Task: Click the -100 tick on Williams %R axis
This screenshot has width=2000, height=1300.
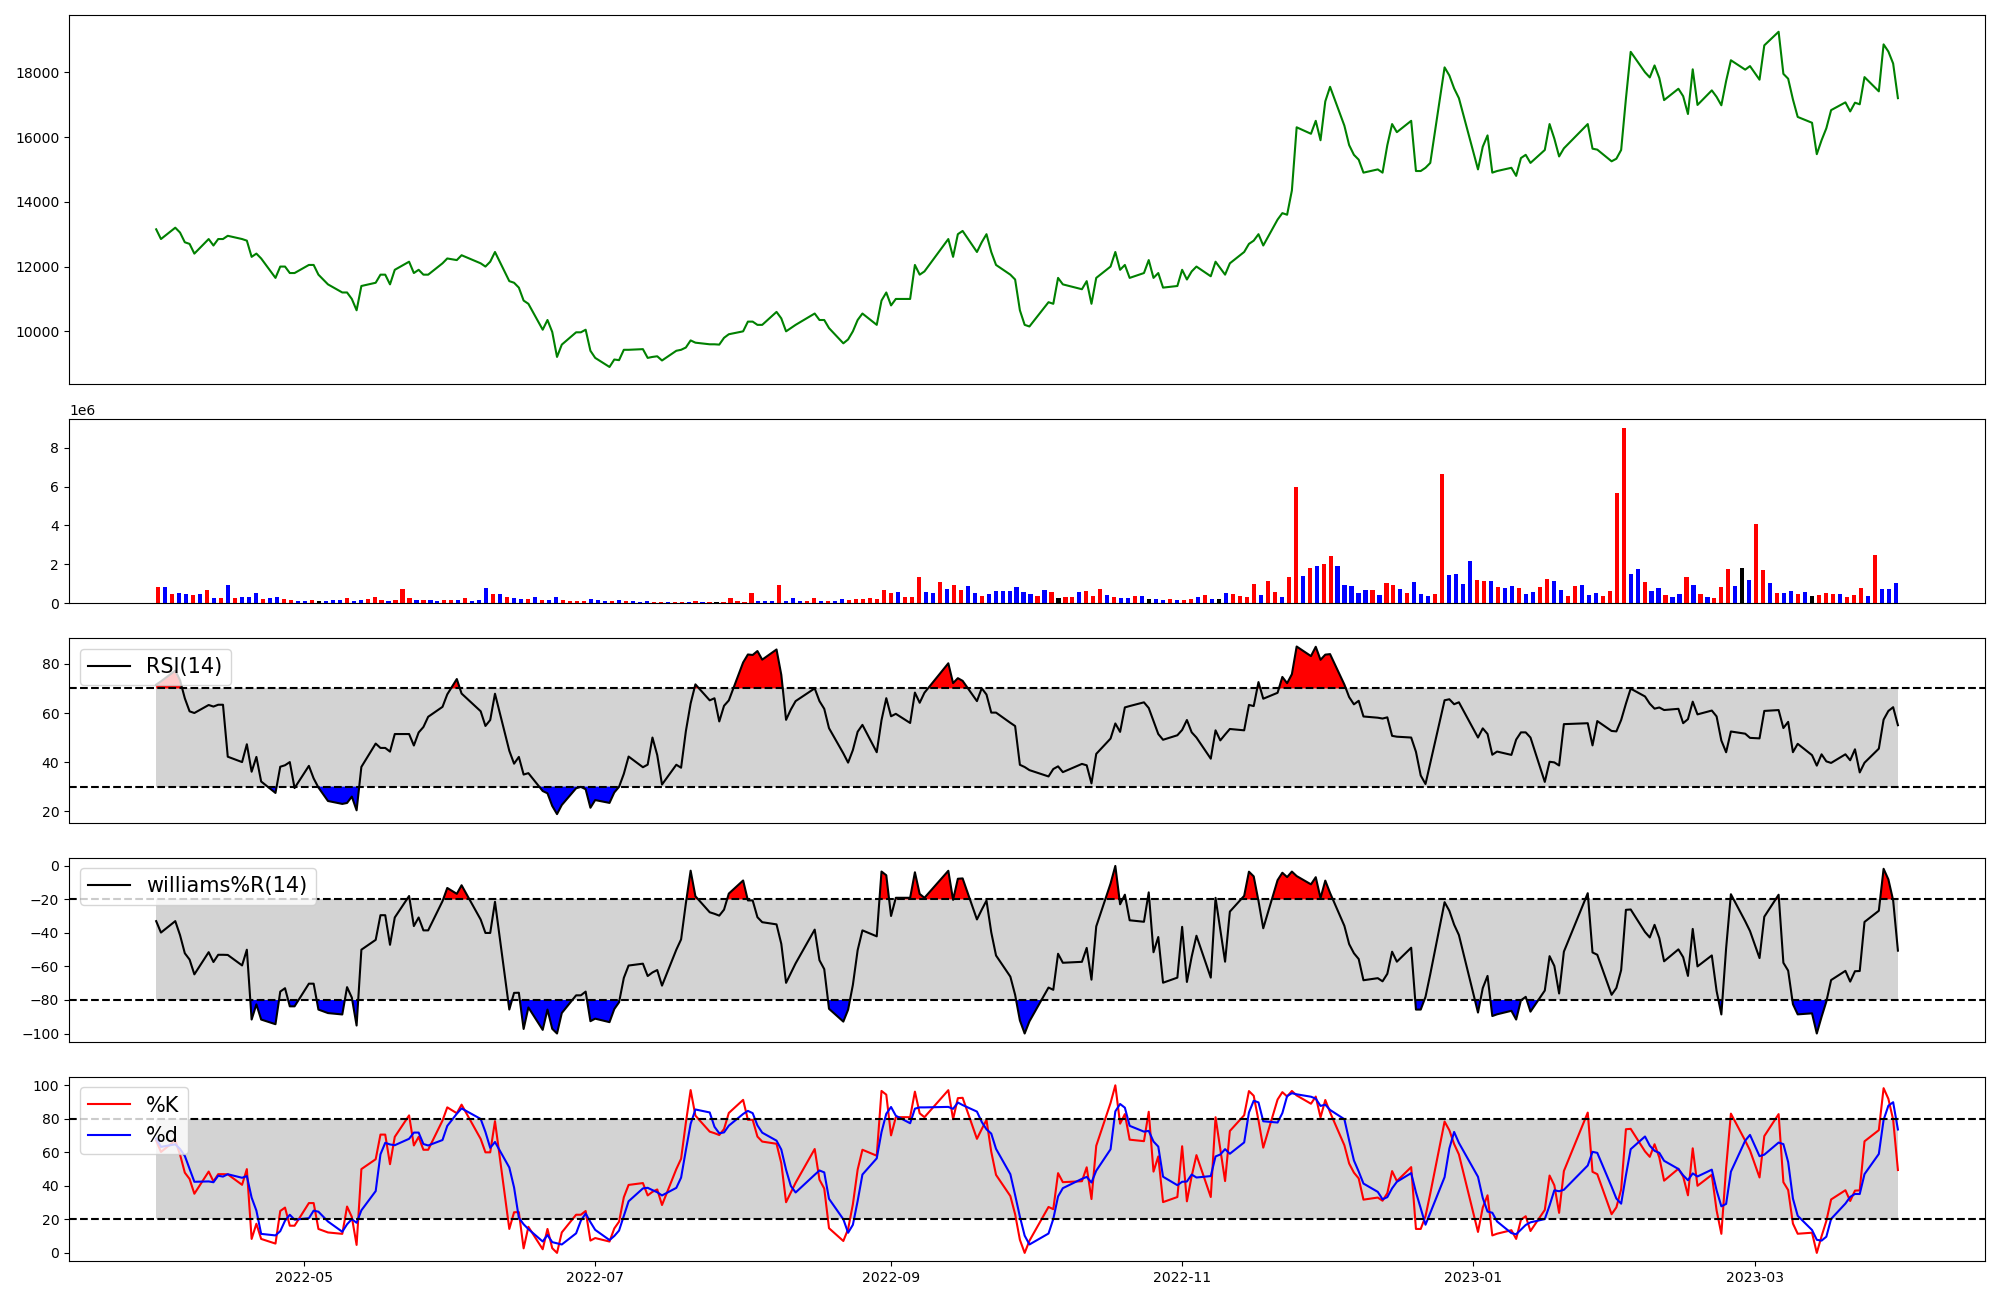Action: [x=41, y=1034]
